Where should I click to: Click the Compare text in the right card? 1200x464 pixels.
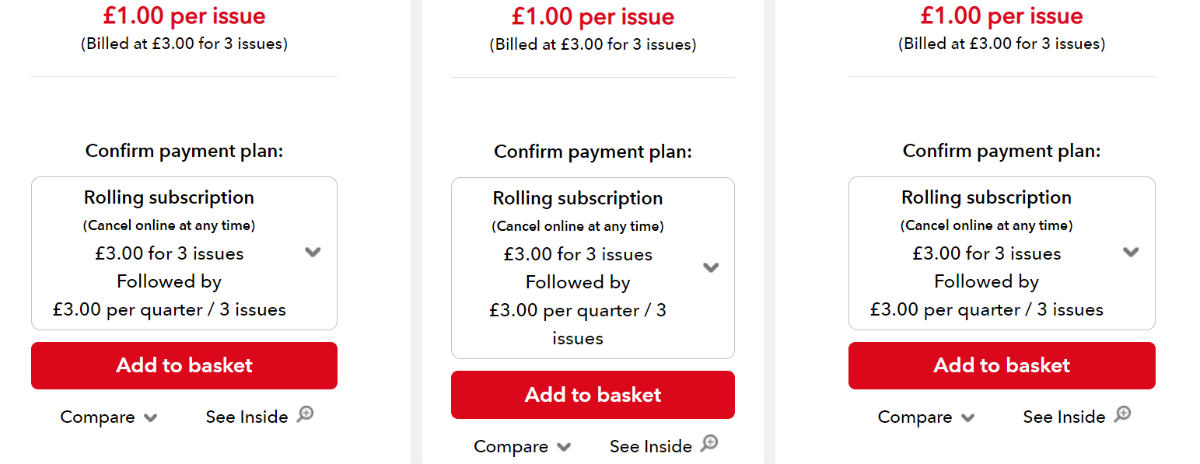coord(915,417)
